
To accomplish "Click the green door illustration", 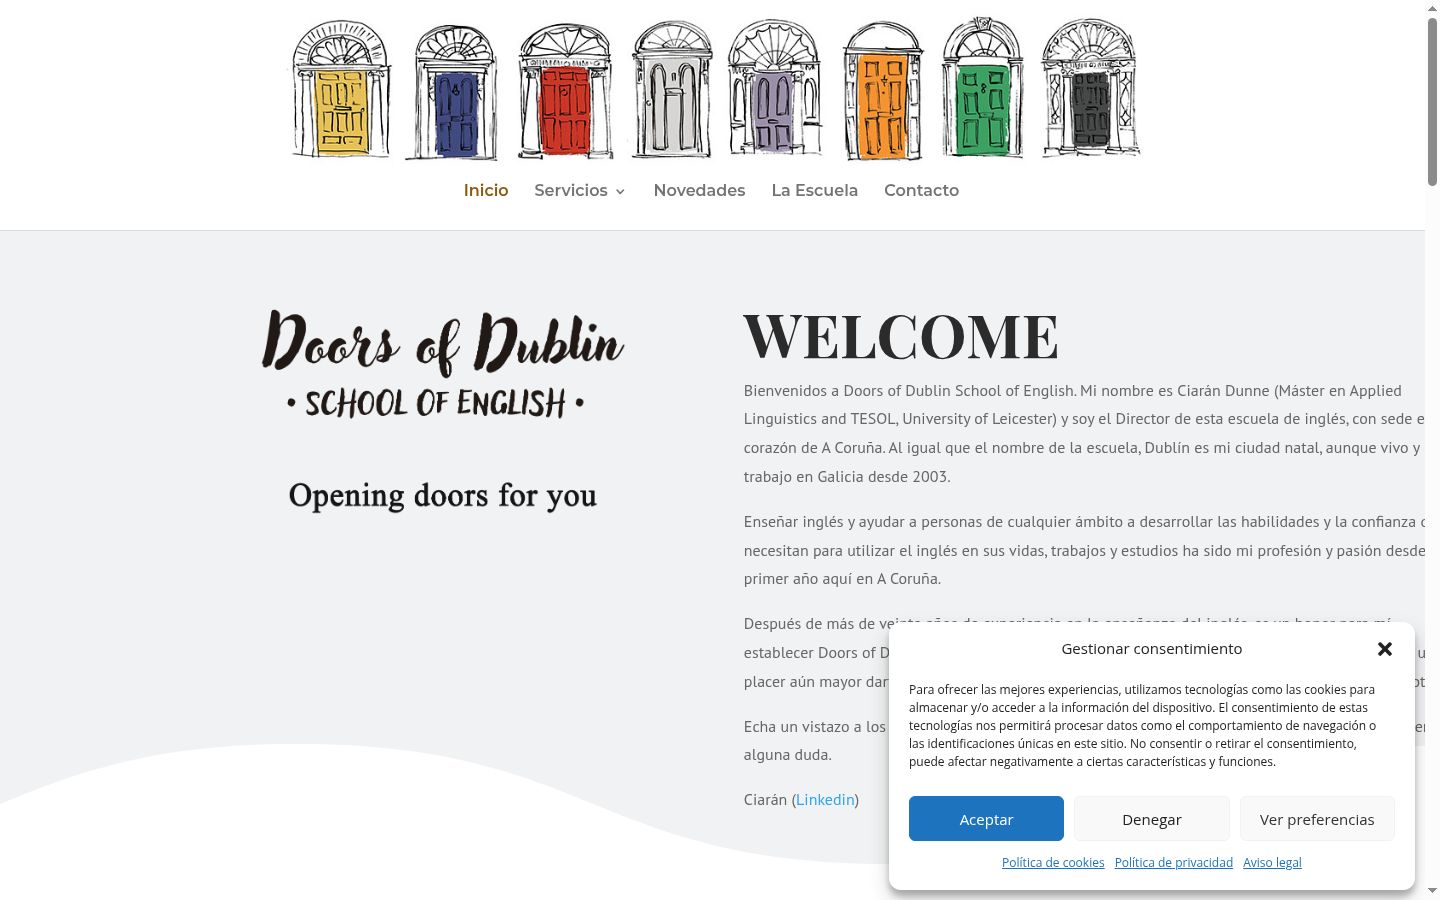I will click(982, 87).
